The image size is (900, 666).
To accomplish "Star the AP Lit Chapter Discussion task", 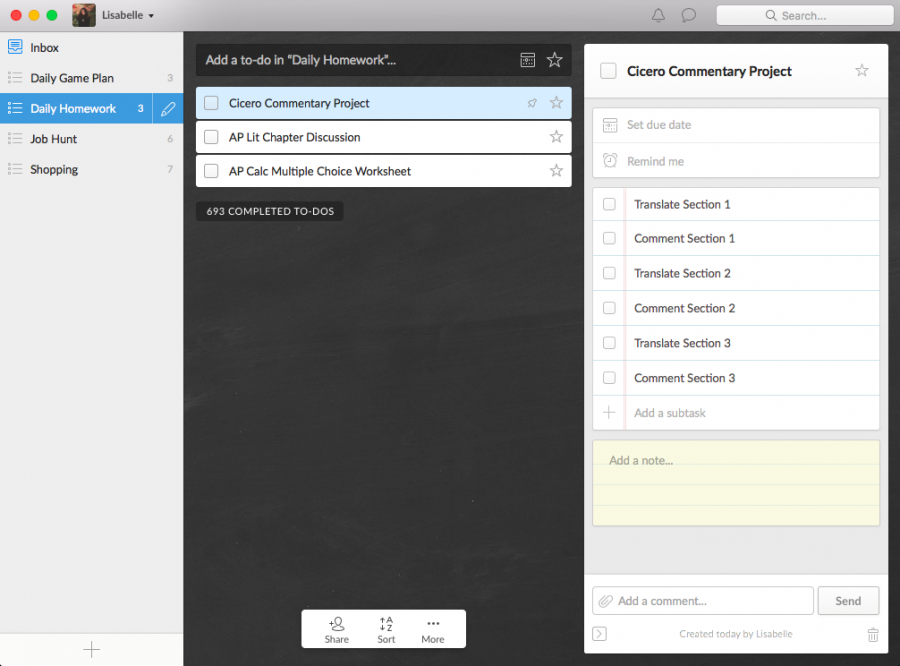I will 556,137.
